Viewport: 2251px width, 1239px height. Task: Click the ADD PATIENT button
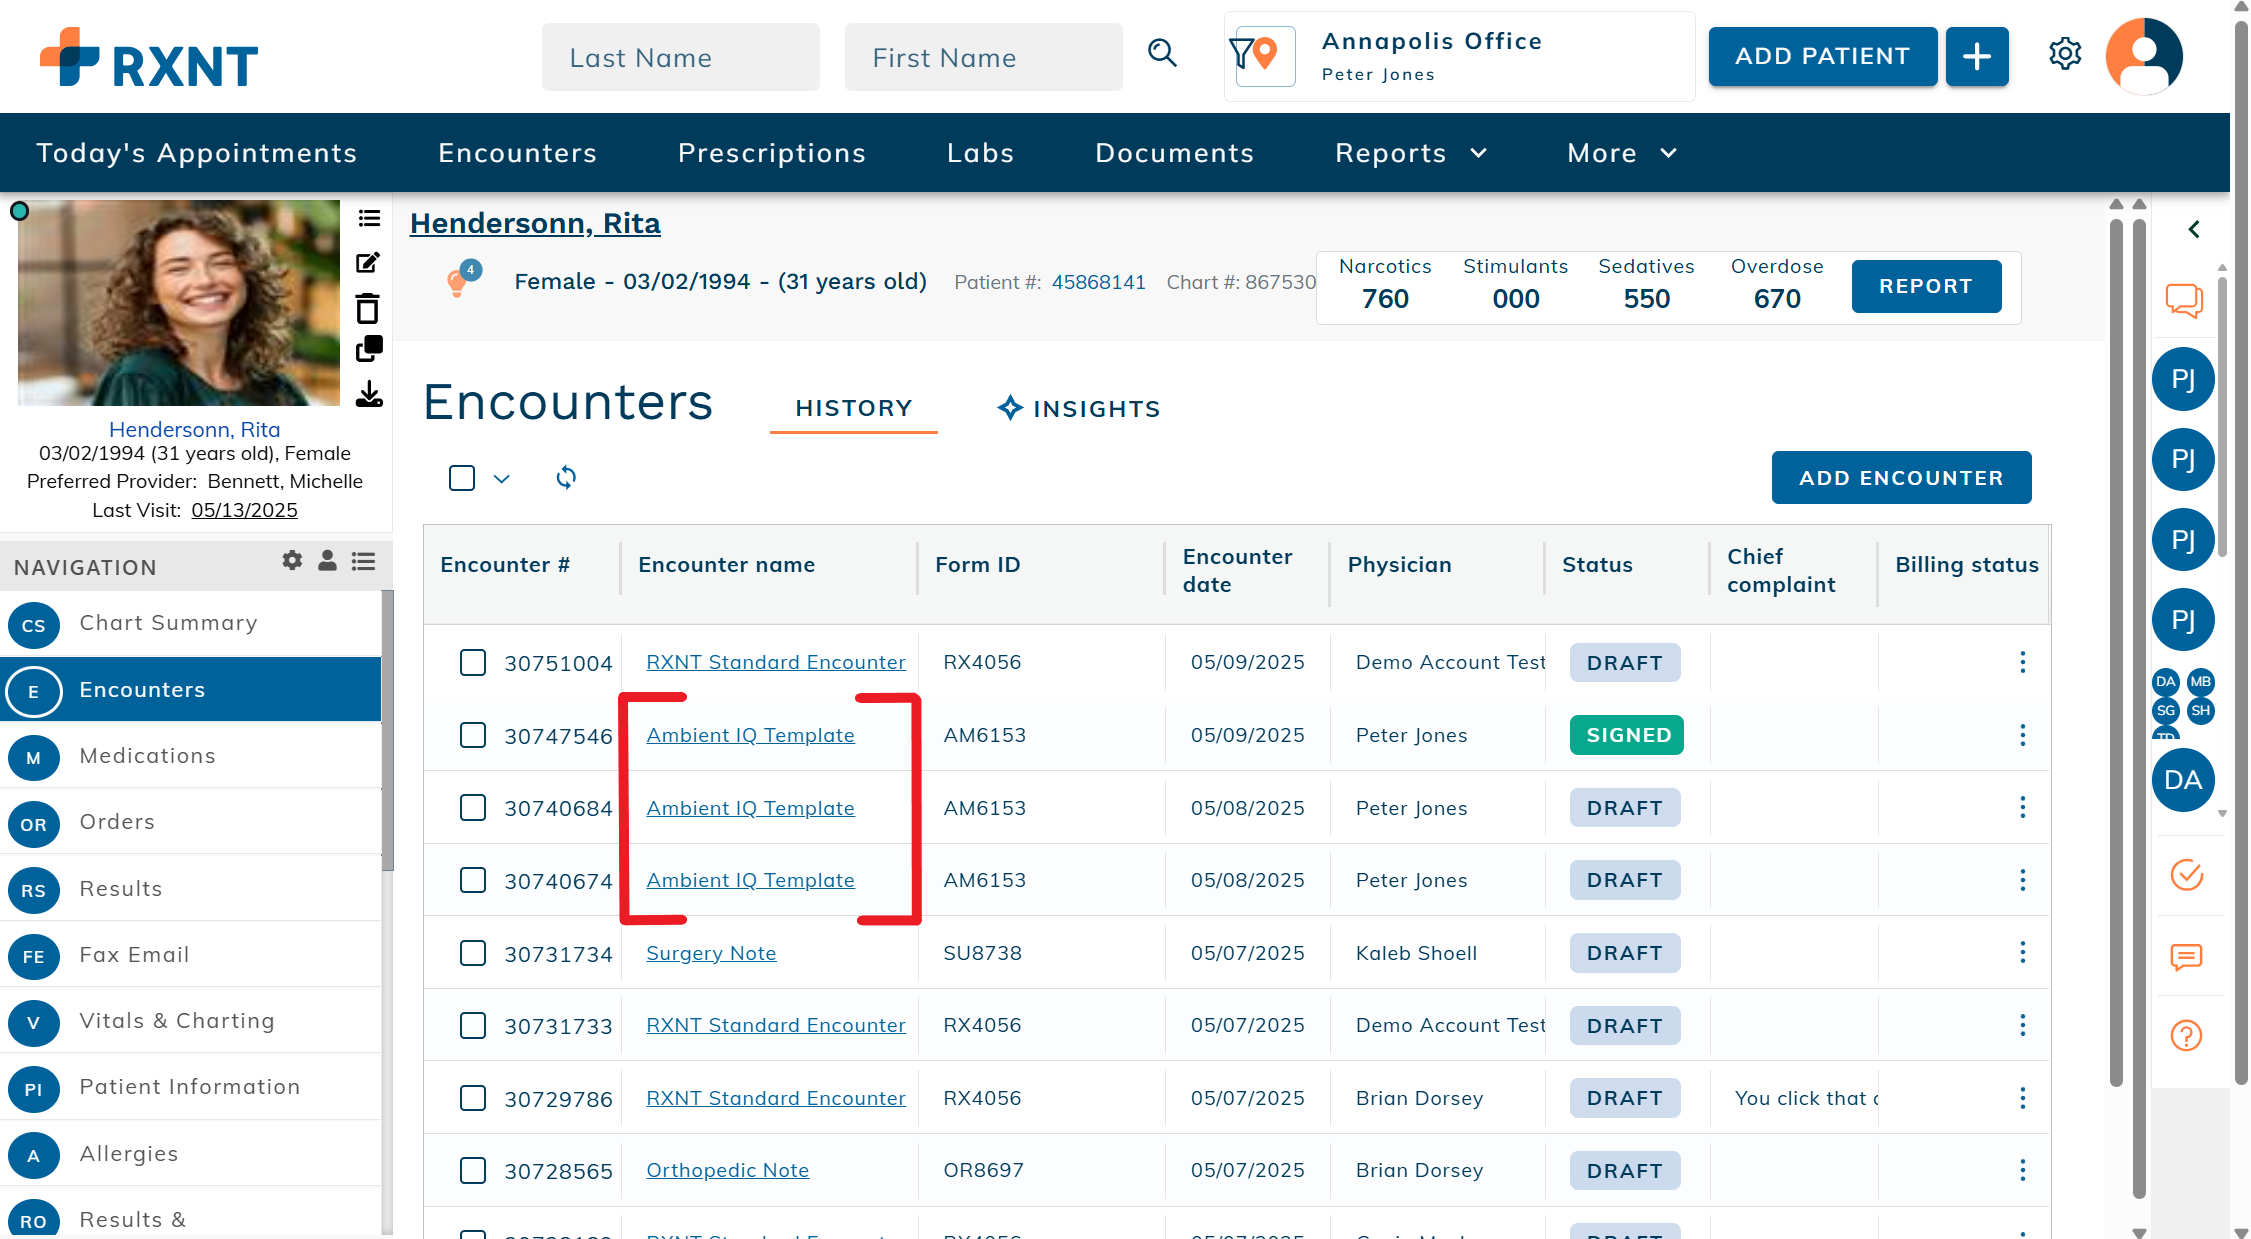click(1822, 56)
